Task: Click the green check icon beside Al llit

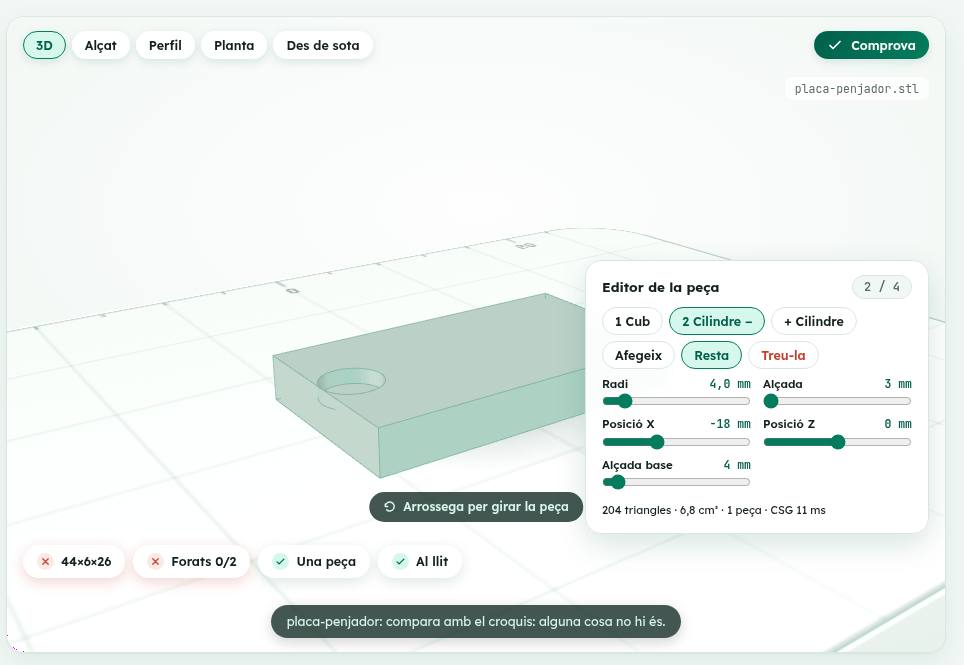Action: pyautogui.click(x=400, y=561)
